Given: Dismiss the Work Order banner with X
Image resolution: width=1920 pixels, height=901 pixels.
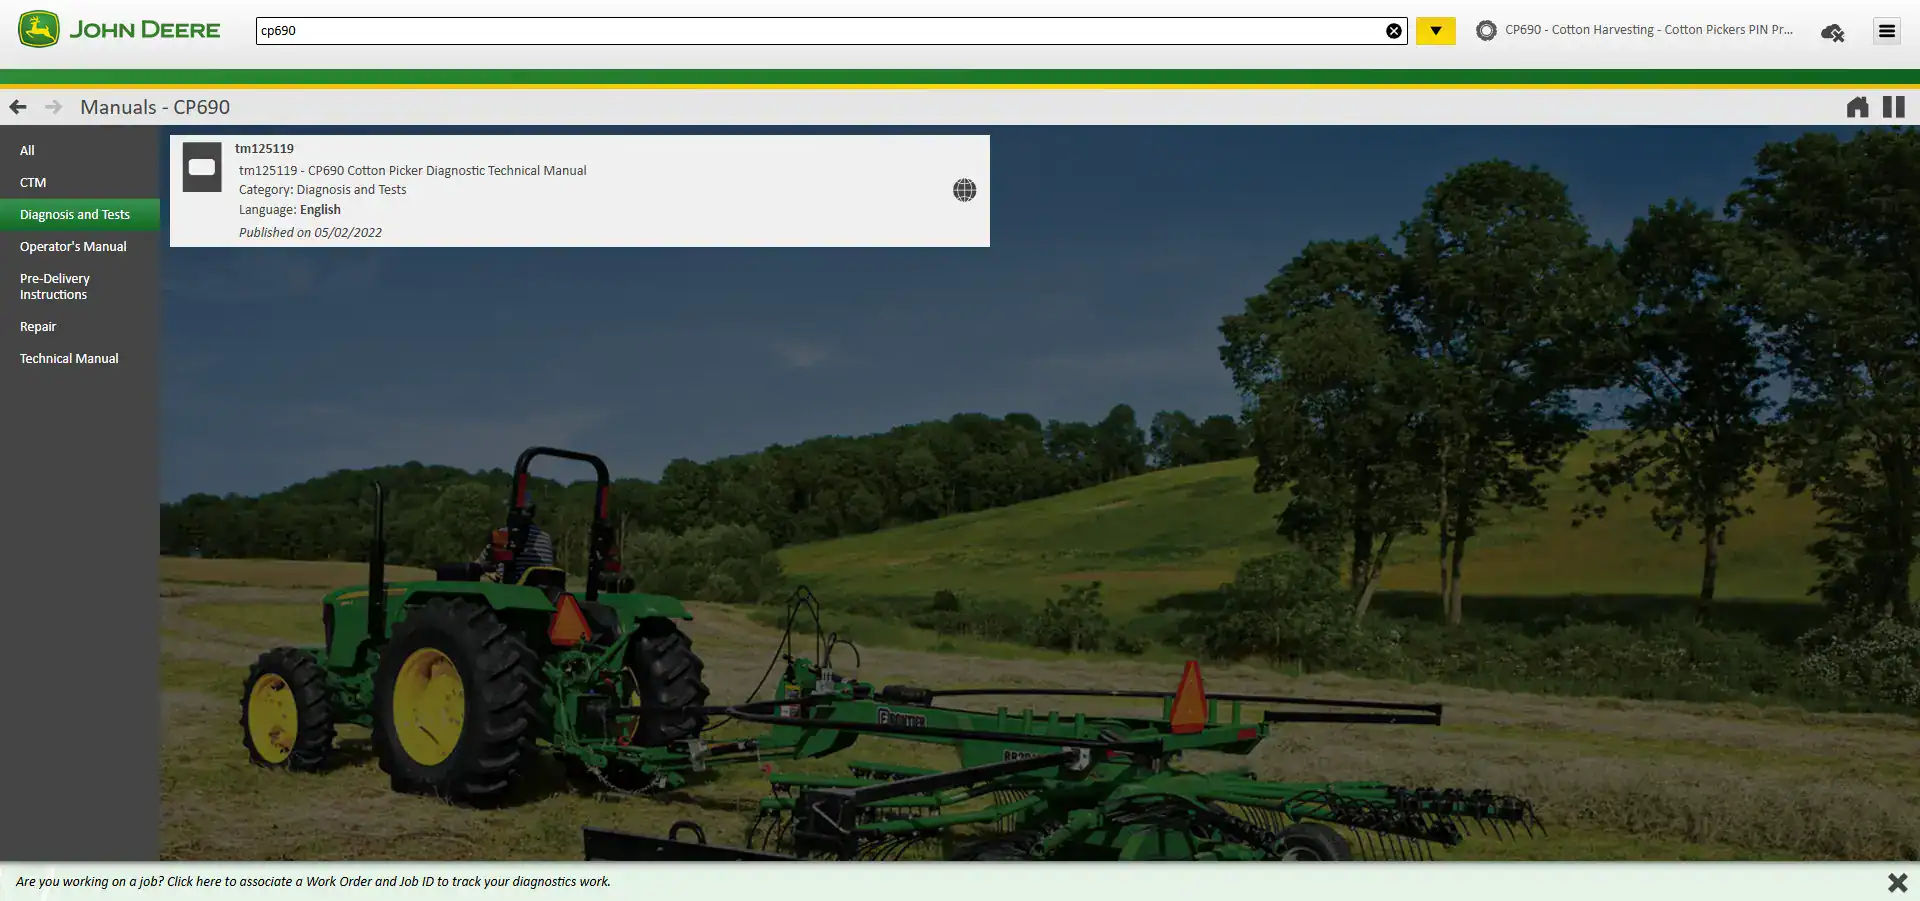Looking at the screenshot, I should pos(1897,882).
